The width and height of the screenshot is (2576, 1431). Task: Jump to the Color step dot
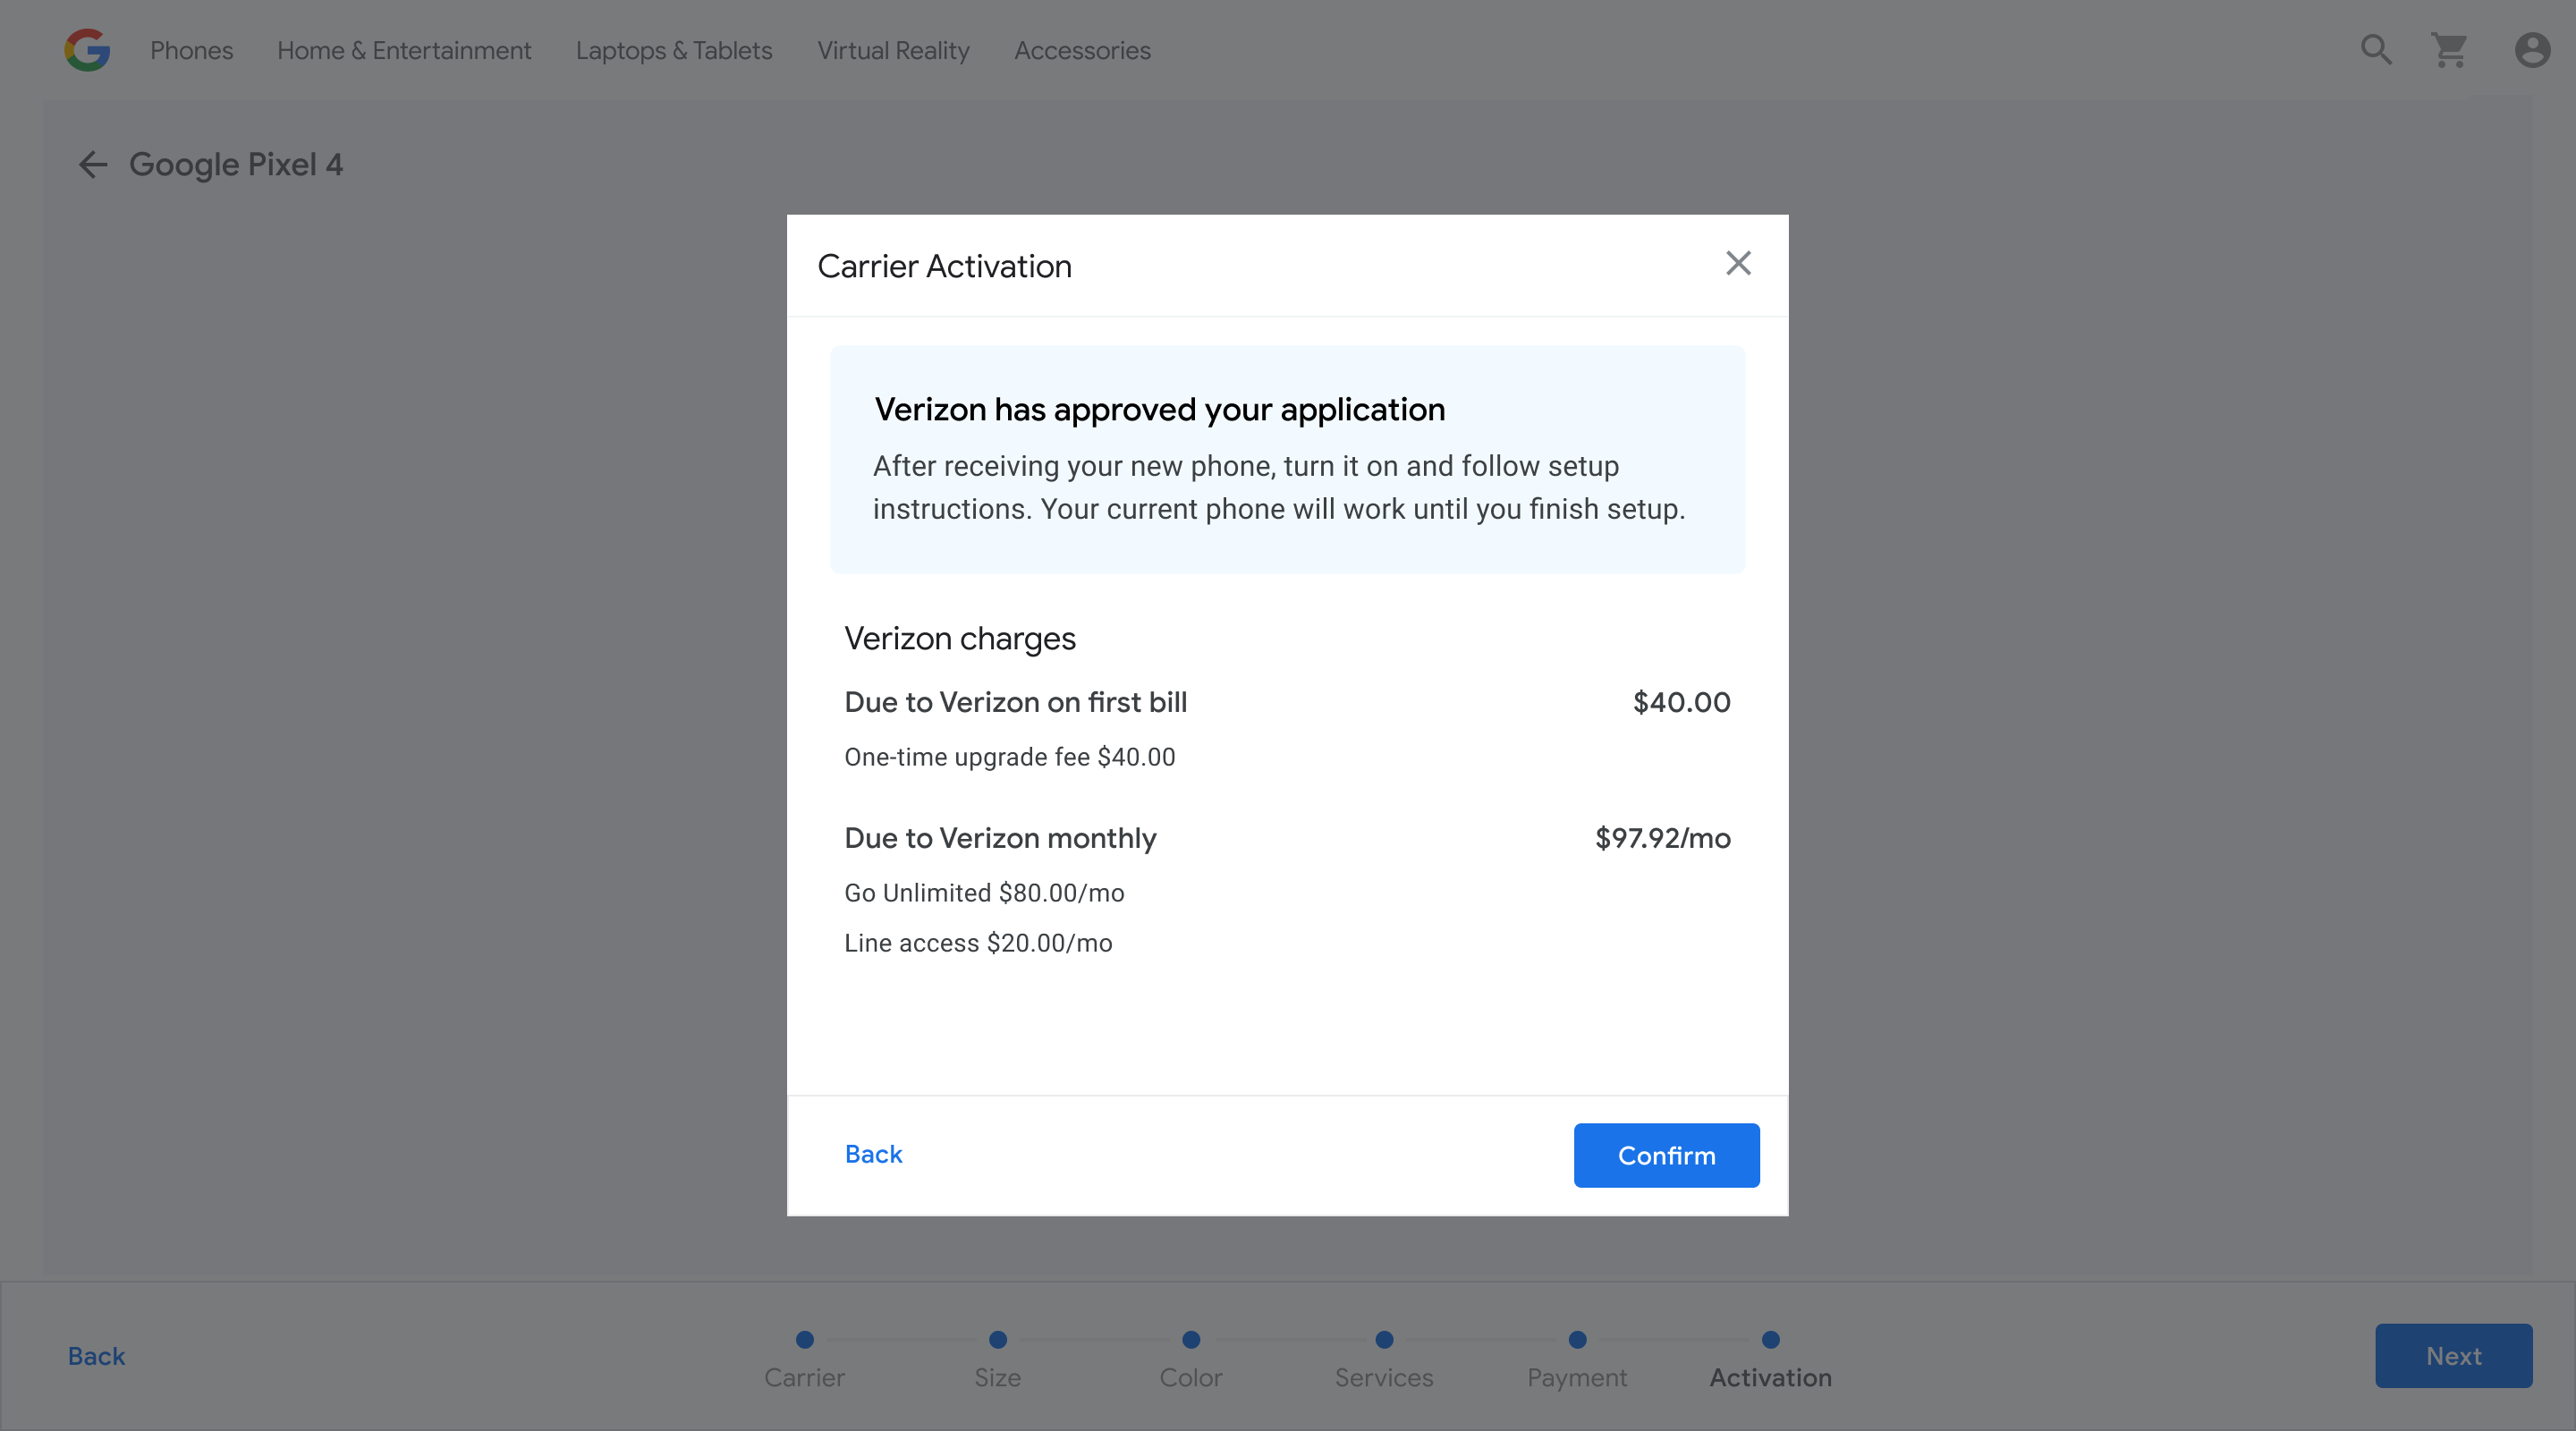coord(1190,1339)
